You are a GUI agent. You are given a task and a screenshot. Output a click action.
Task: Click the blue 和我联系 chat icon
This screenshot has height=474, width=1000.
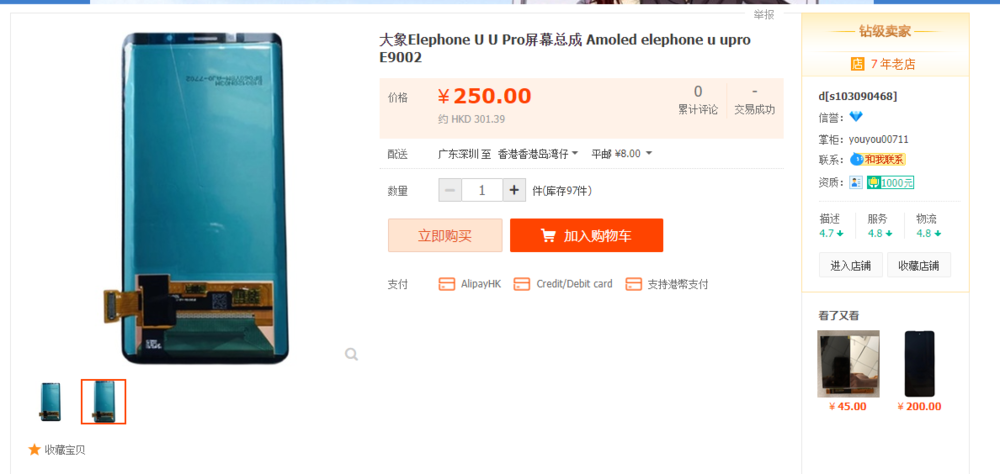[x=857, y=159]
